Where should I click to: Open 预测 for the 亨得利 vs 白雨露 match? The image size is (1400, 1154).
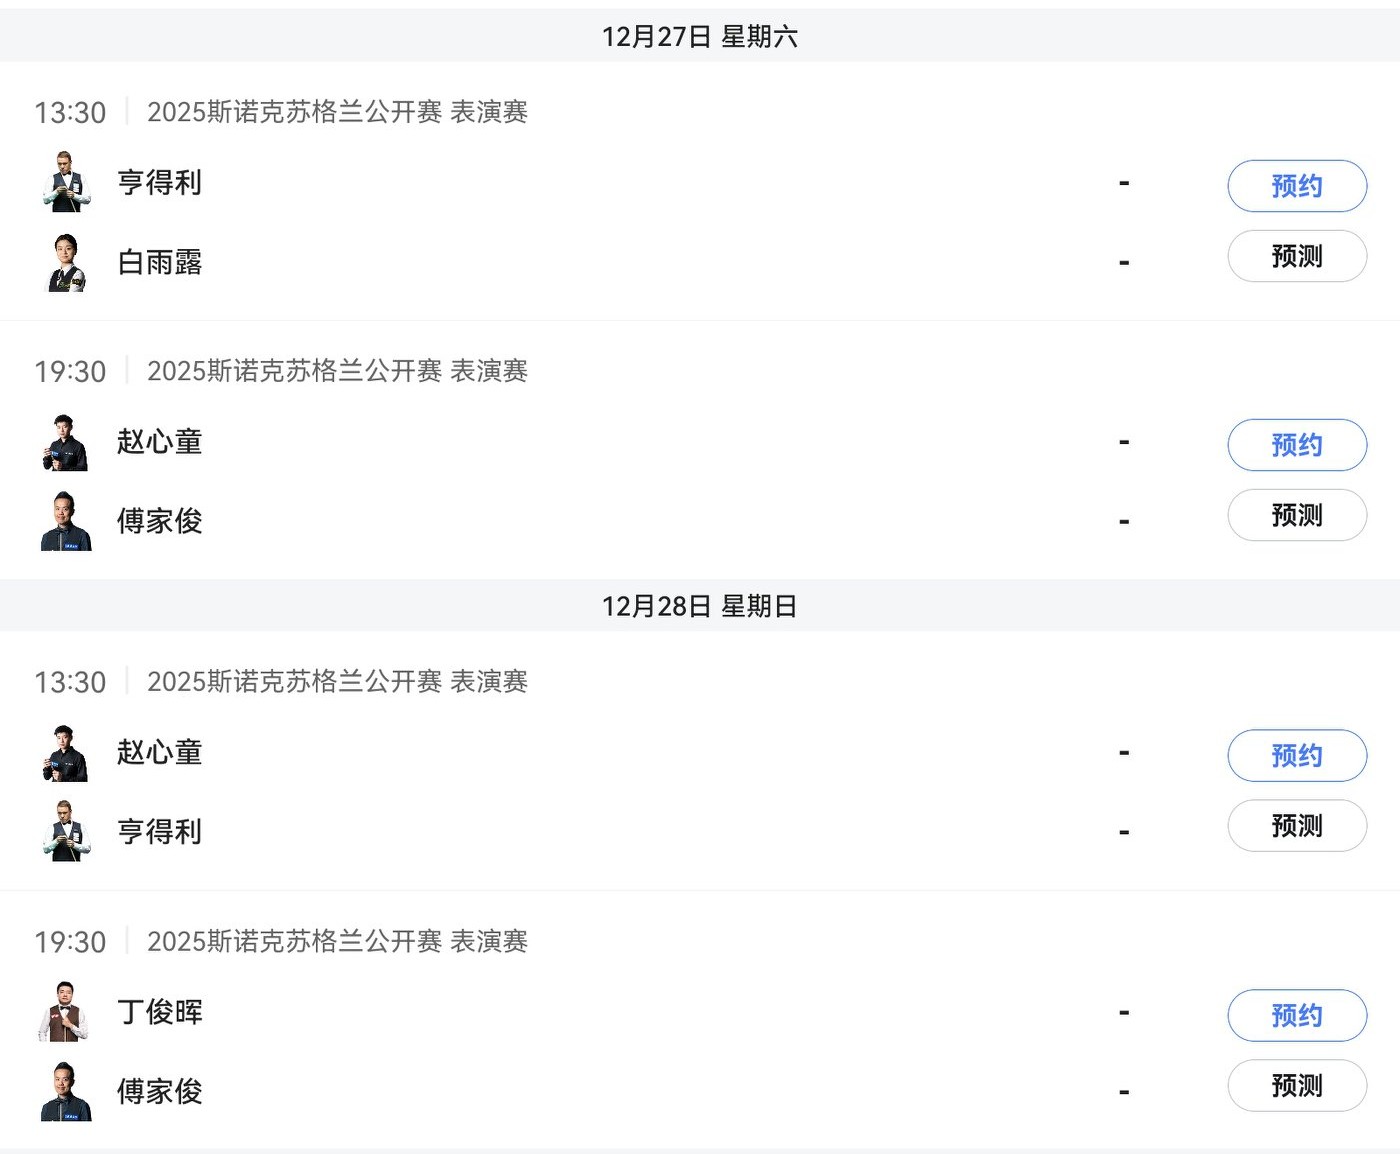coord(1296,257)
